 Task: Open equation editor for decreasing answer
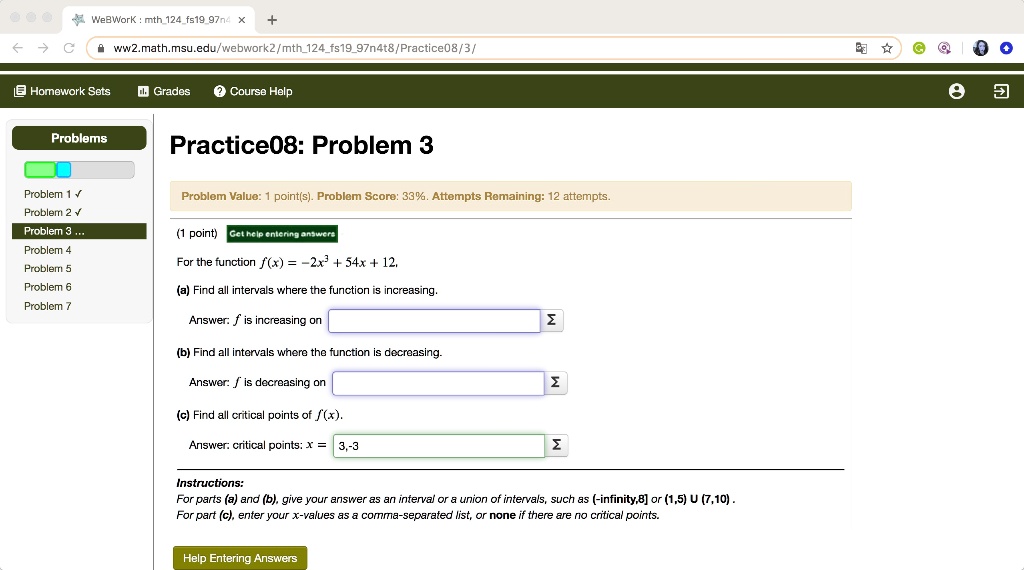tap(555, 383)
